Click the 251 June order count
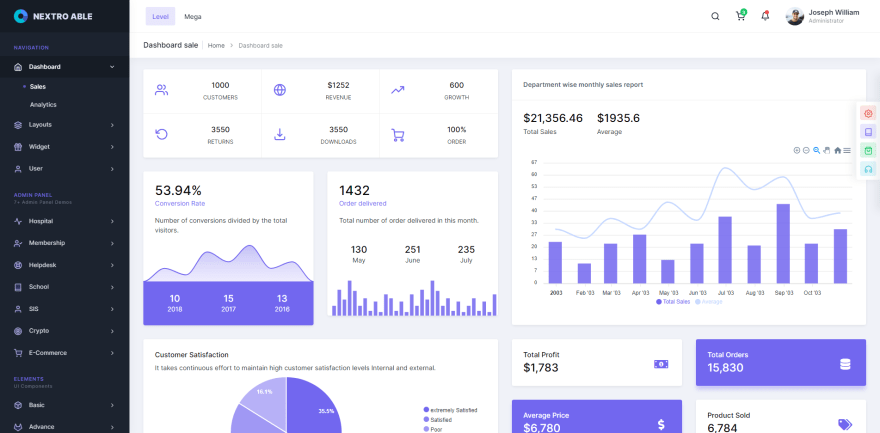 click(x=412, y=250)
